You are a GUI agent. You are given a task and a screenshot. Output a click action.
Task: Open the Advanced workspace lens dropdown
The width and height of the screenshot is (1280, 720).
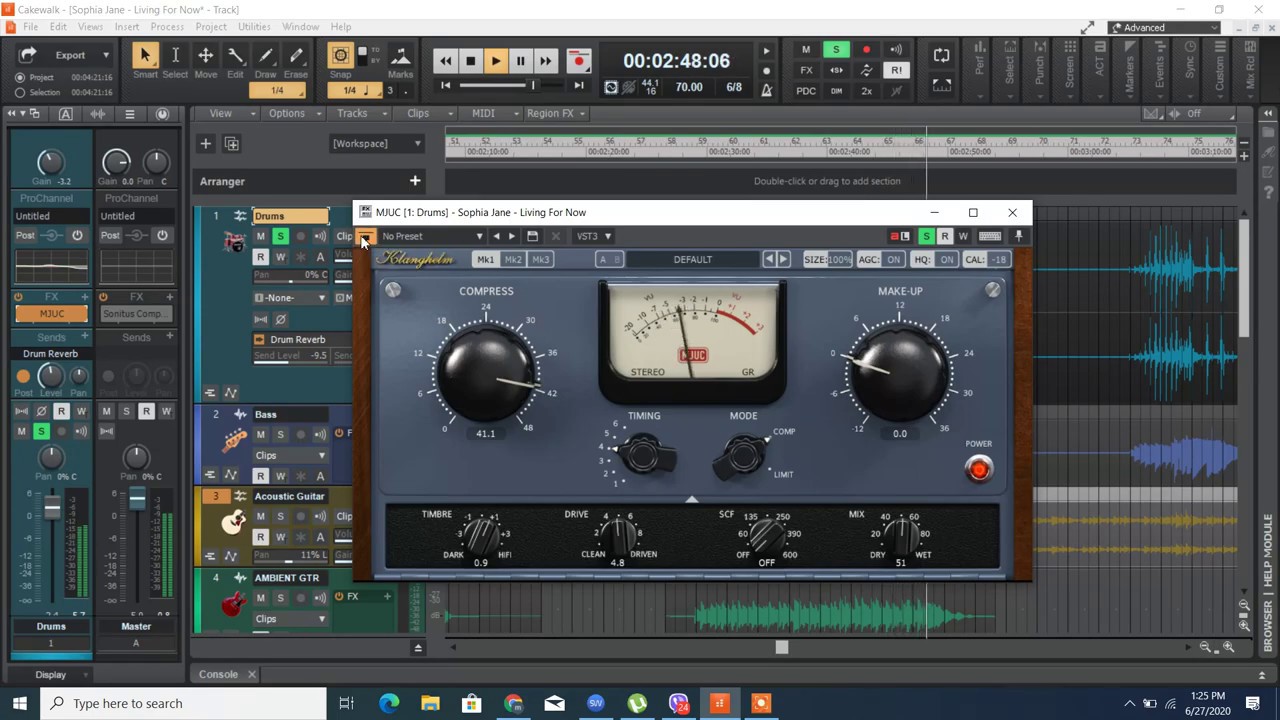click(1164, 28)
